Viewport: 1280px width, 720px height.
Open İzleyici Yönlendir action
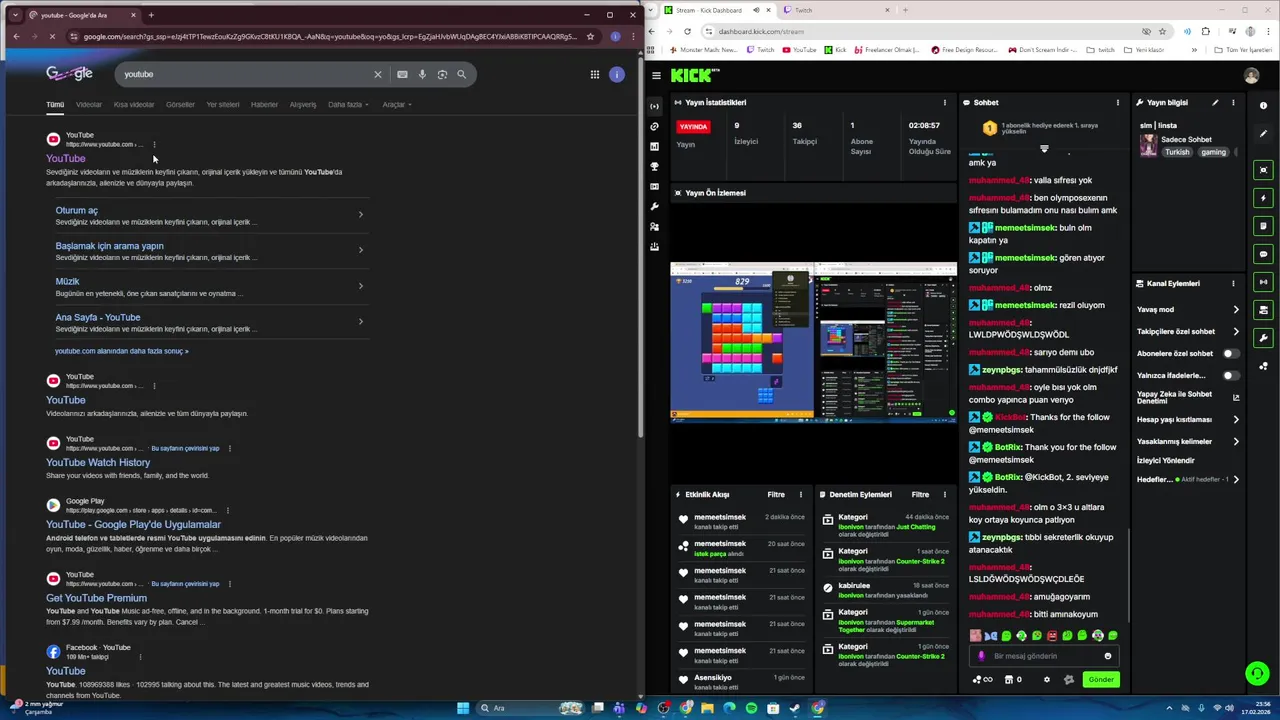point(1165,460)
